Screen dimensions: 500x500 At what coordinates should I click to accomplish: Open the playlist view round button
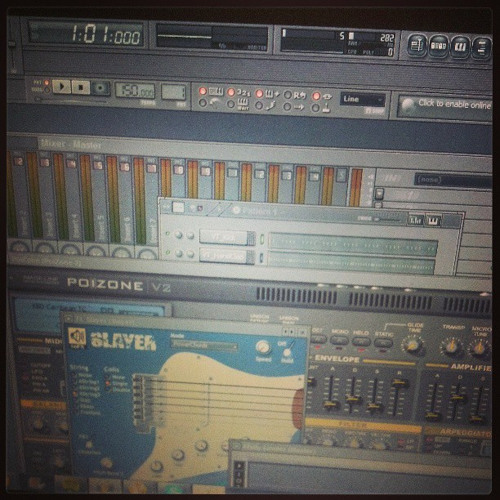tap(417, 45)
